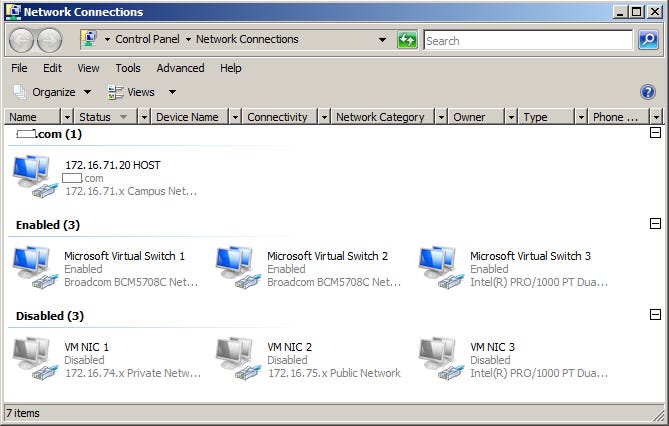Click the Search magnifier button

[648, 40]
